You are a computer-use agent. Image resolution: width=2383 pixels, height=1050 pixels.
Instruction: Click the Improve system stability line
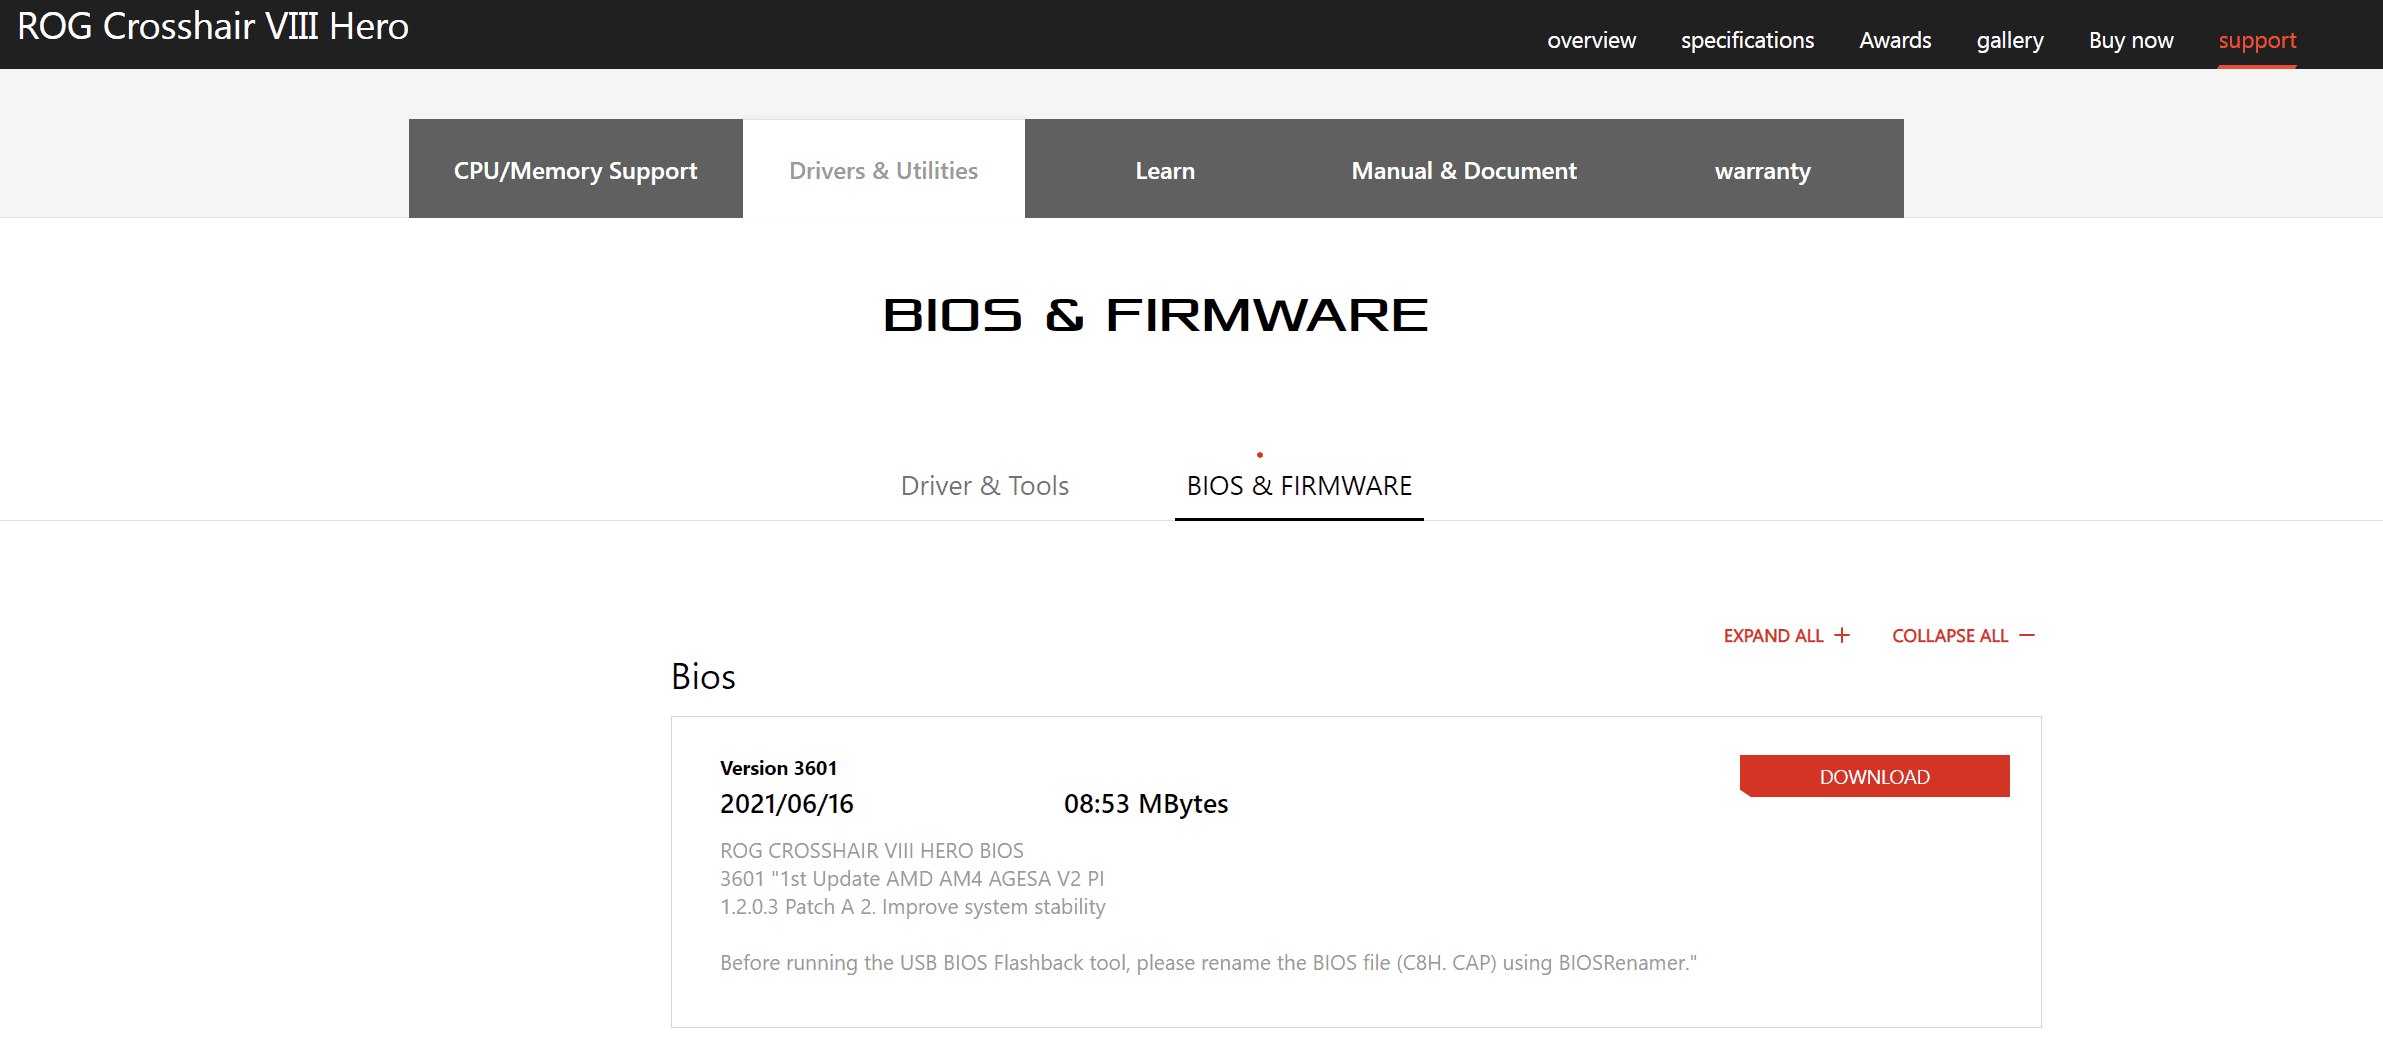coord(913,907)
